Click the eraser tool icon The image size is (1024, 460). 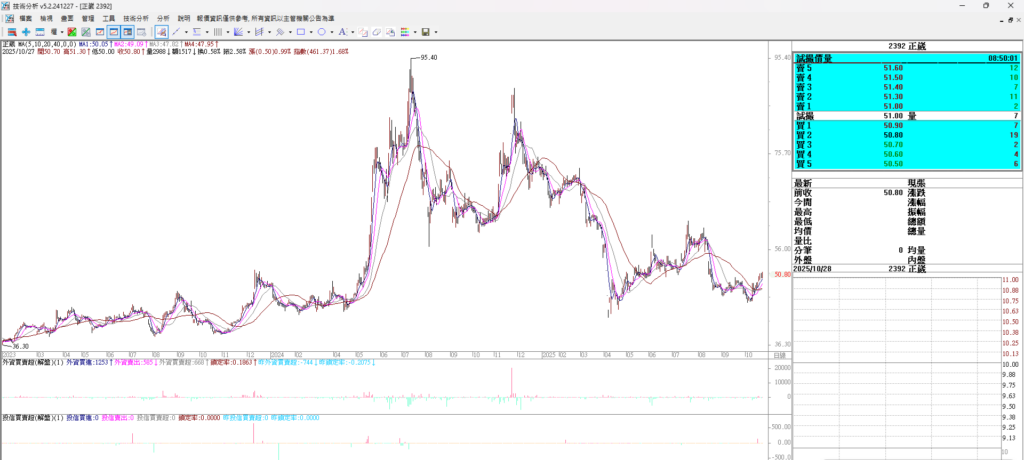(377, 32)
